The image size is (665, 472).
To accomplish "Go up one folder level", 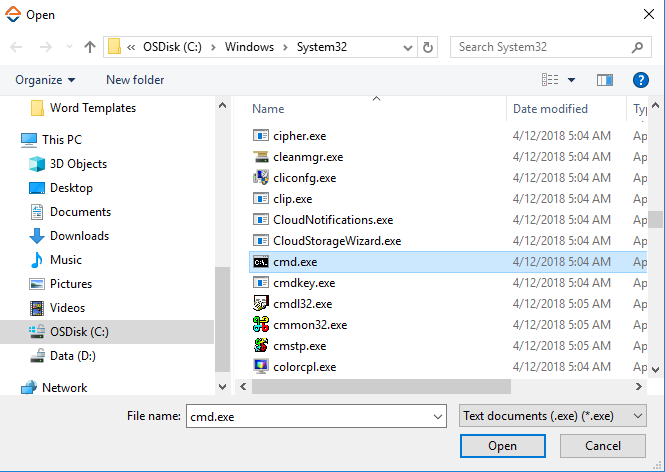I will (x=89, y=47).
